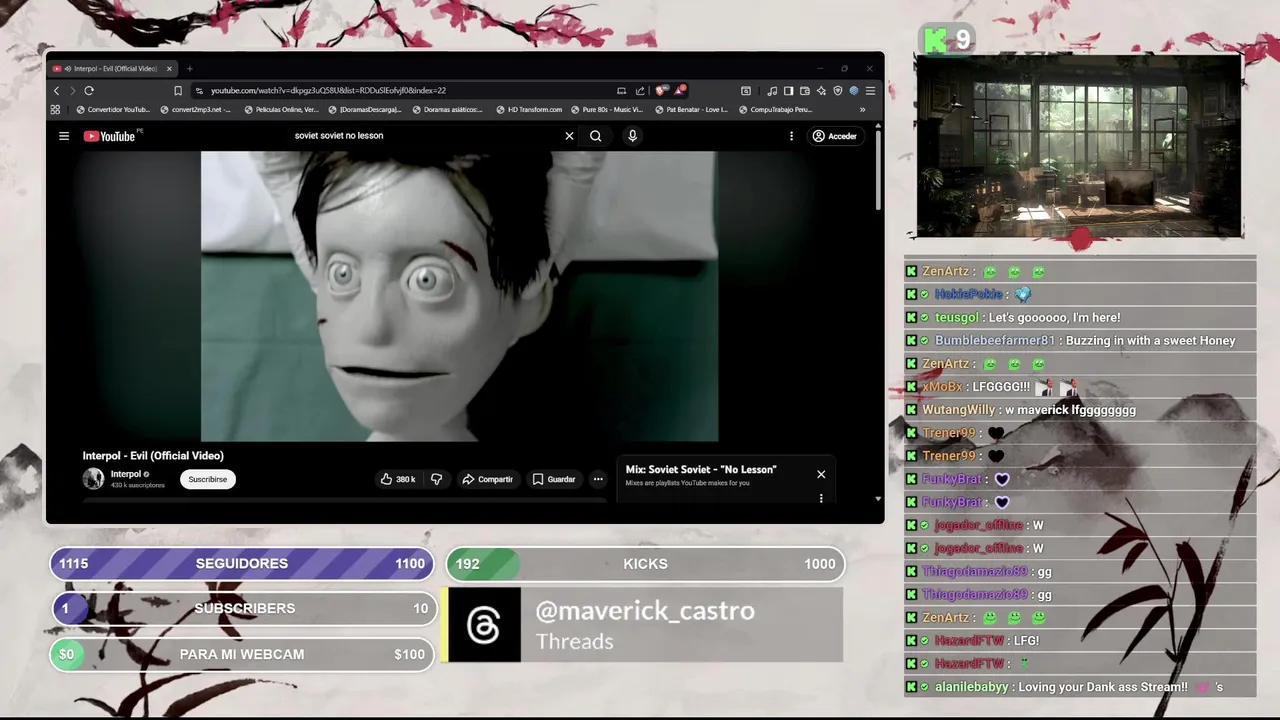Open the Interpol channel avatar

[93, 479]
